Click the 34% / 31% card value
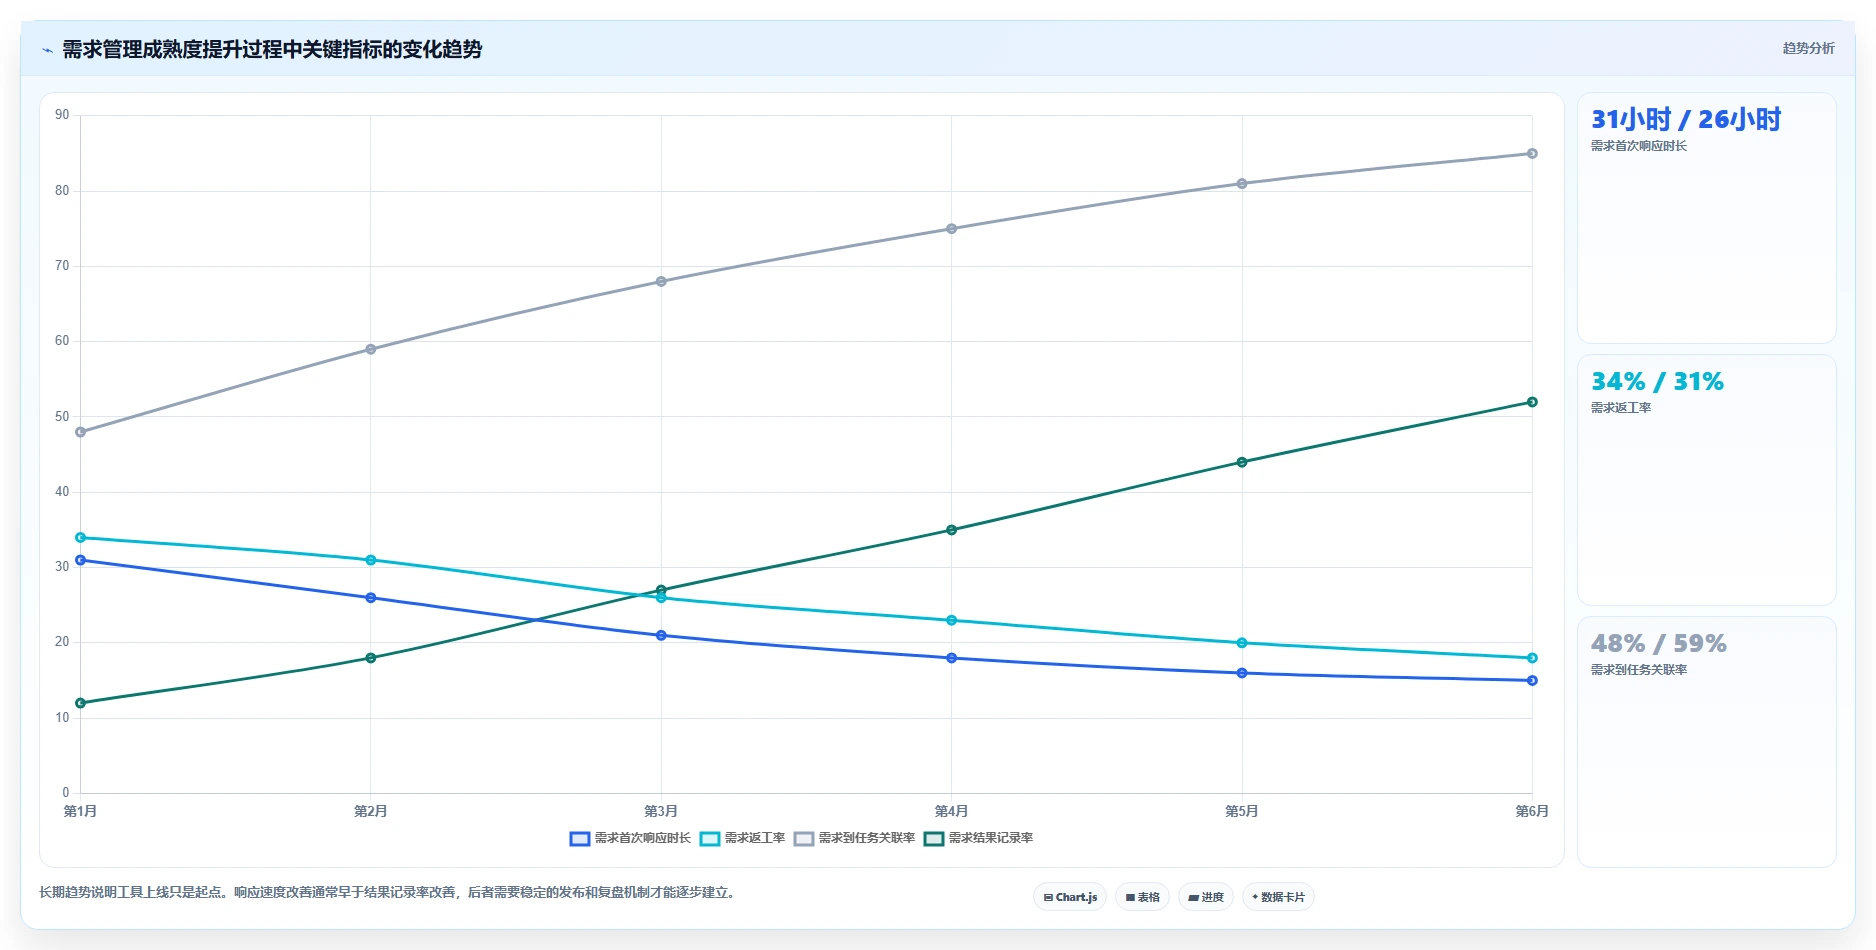Screen dimensions: 1876x950 (x=1658, y=381)
